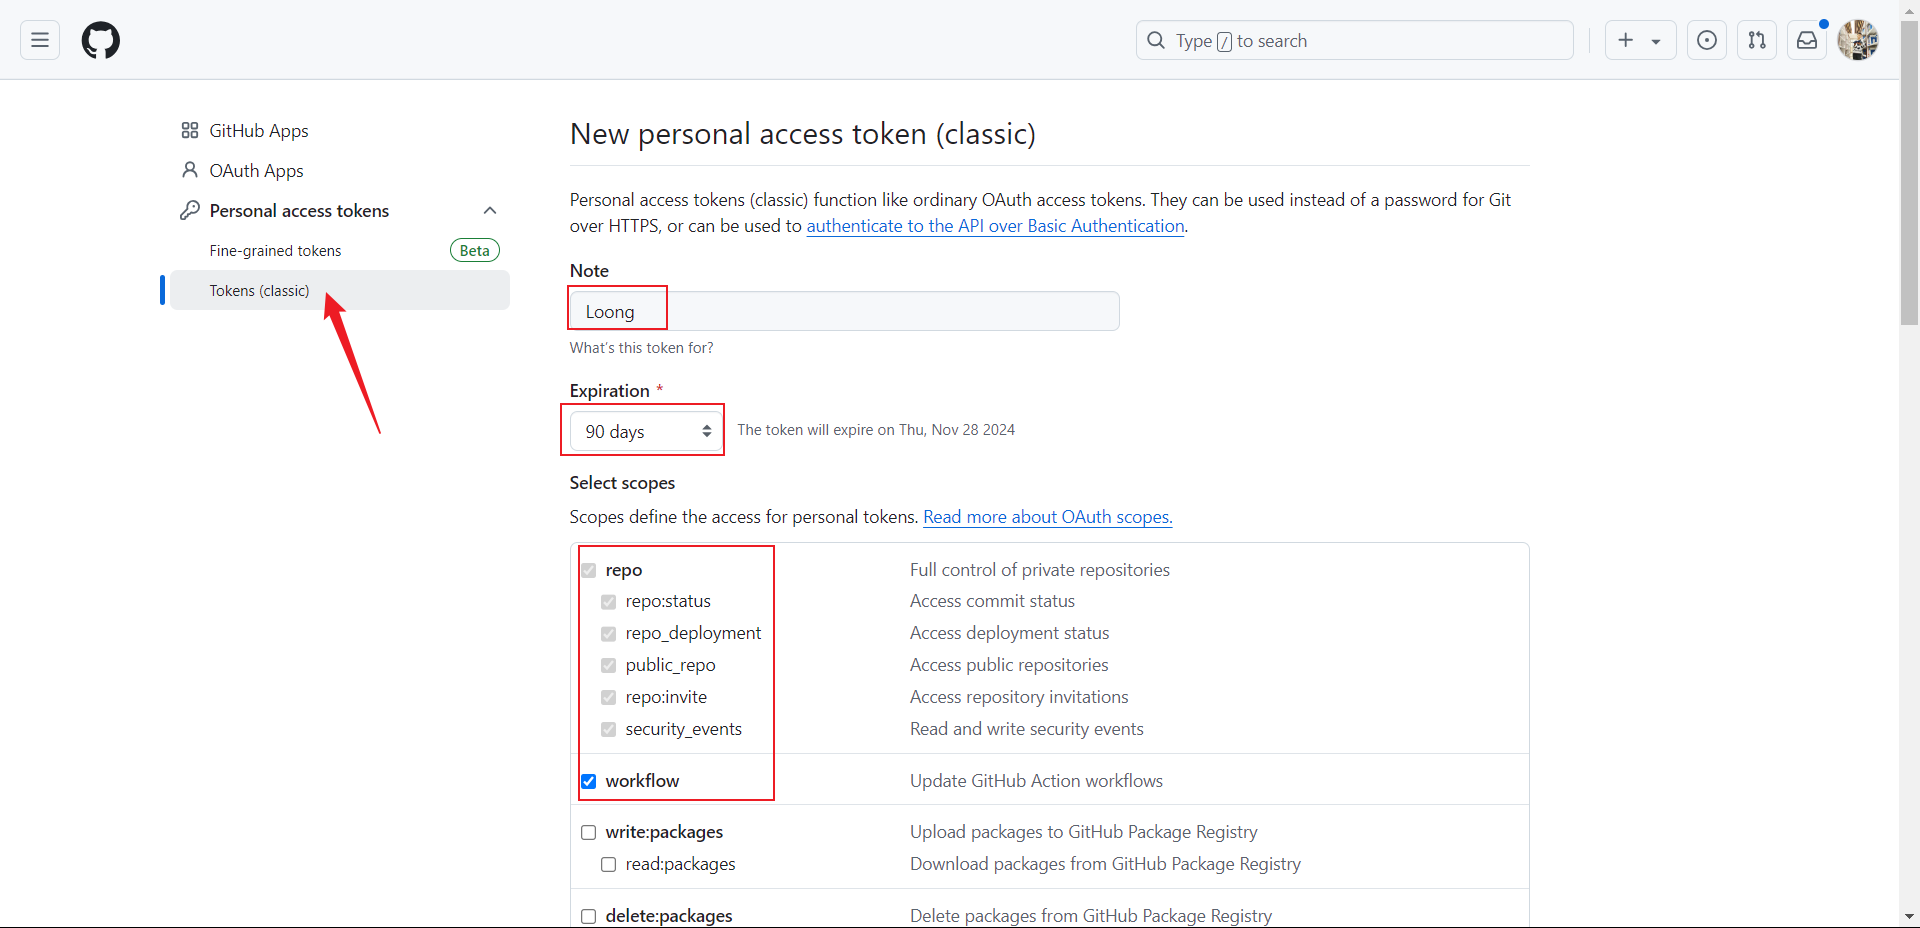
Task: Open GitHub Apps settings page
Action: (x=259, y=131)
